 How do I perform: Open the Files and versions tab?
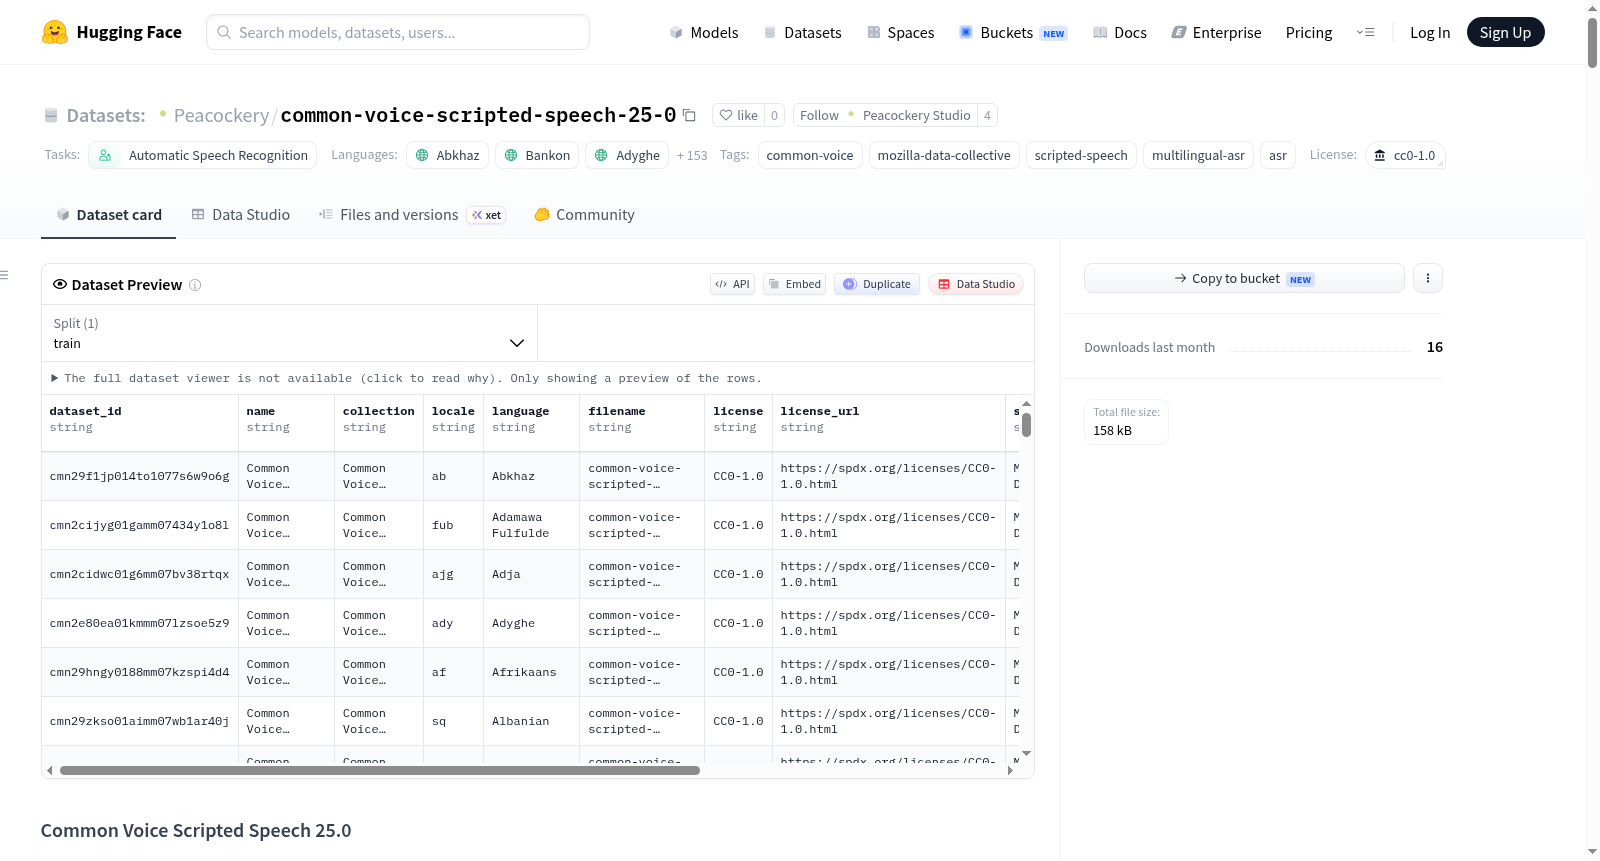[412, 215]
